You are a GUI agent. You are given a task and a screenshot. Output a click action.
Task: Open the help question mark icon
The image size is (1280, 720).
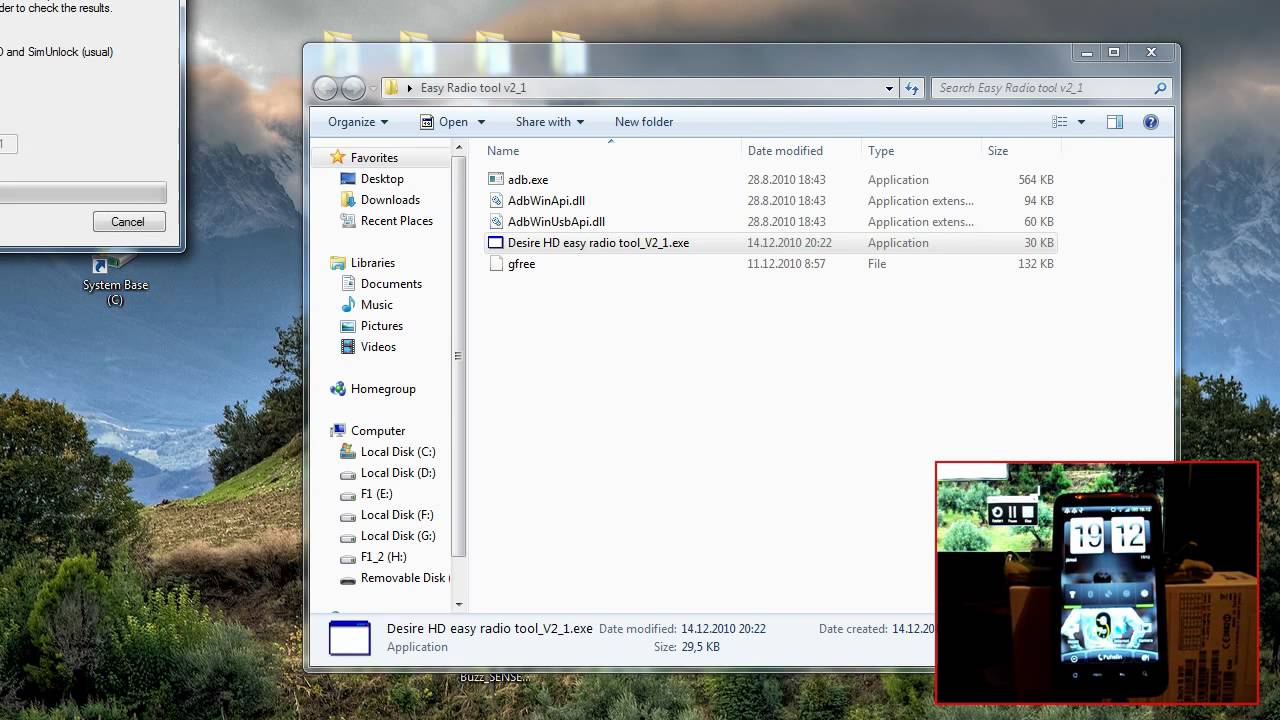[1150, 122]
